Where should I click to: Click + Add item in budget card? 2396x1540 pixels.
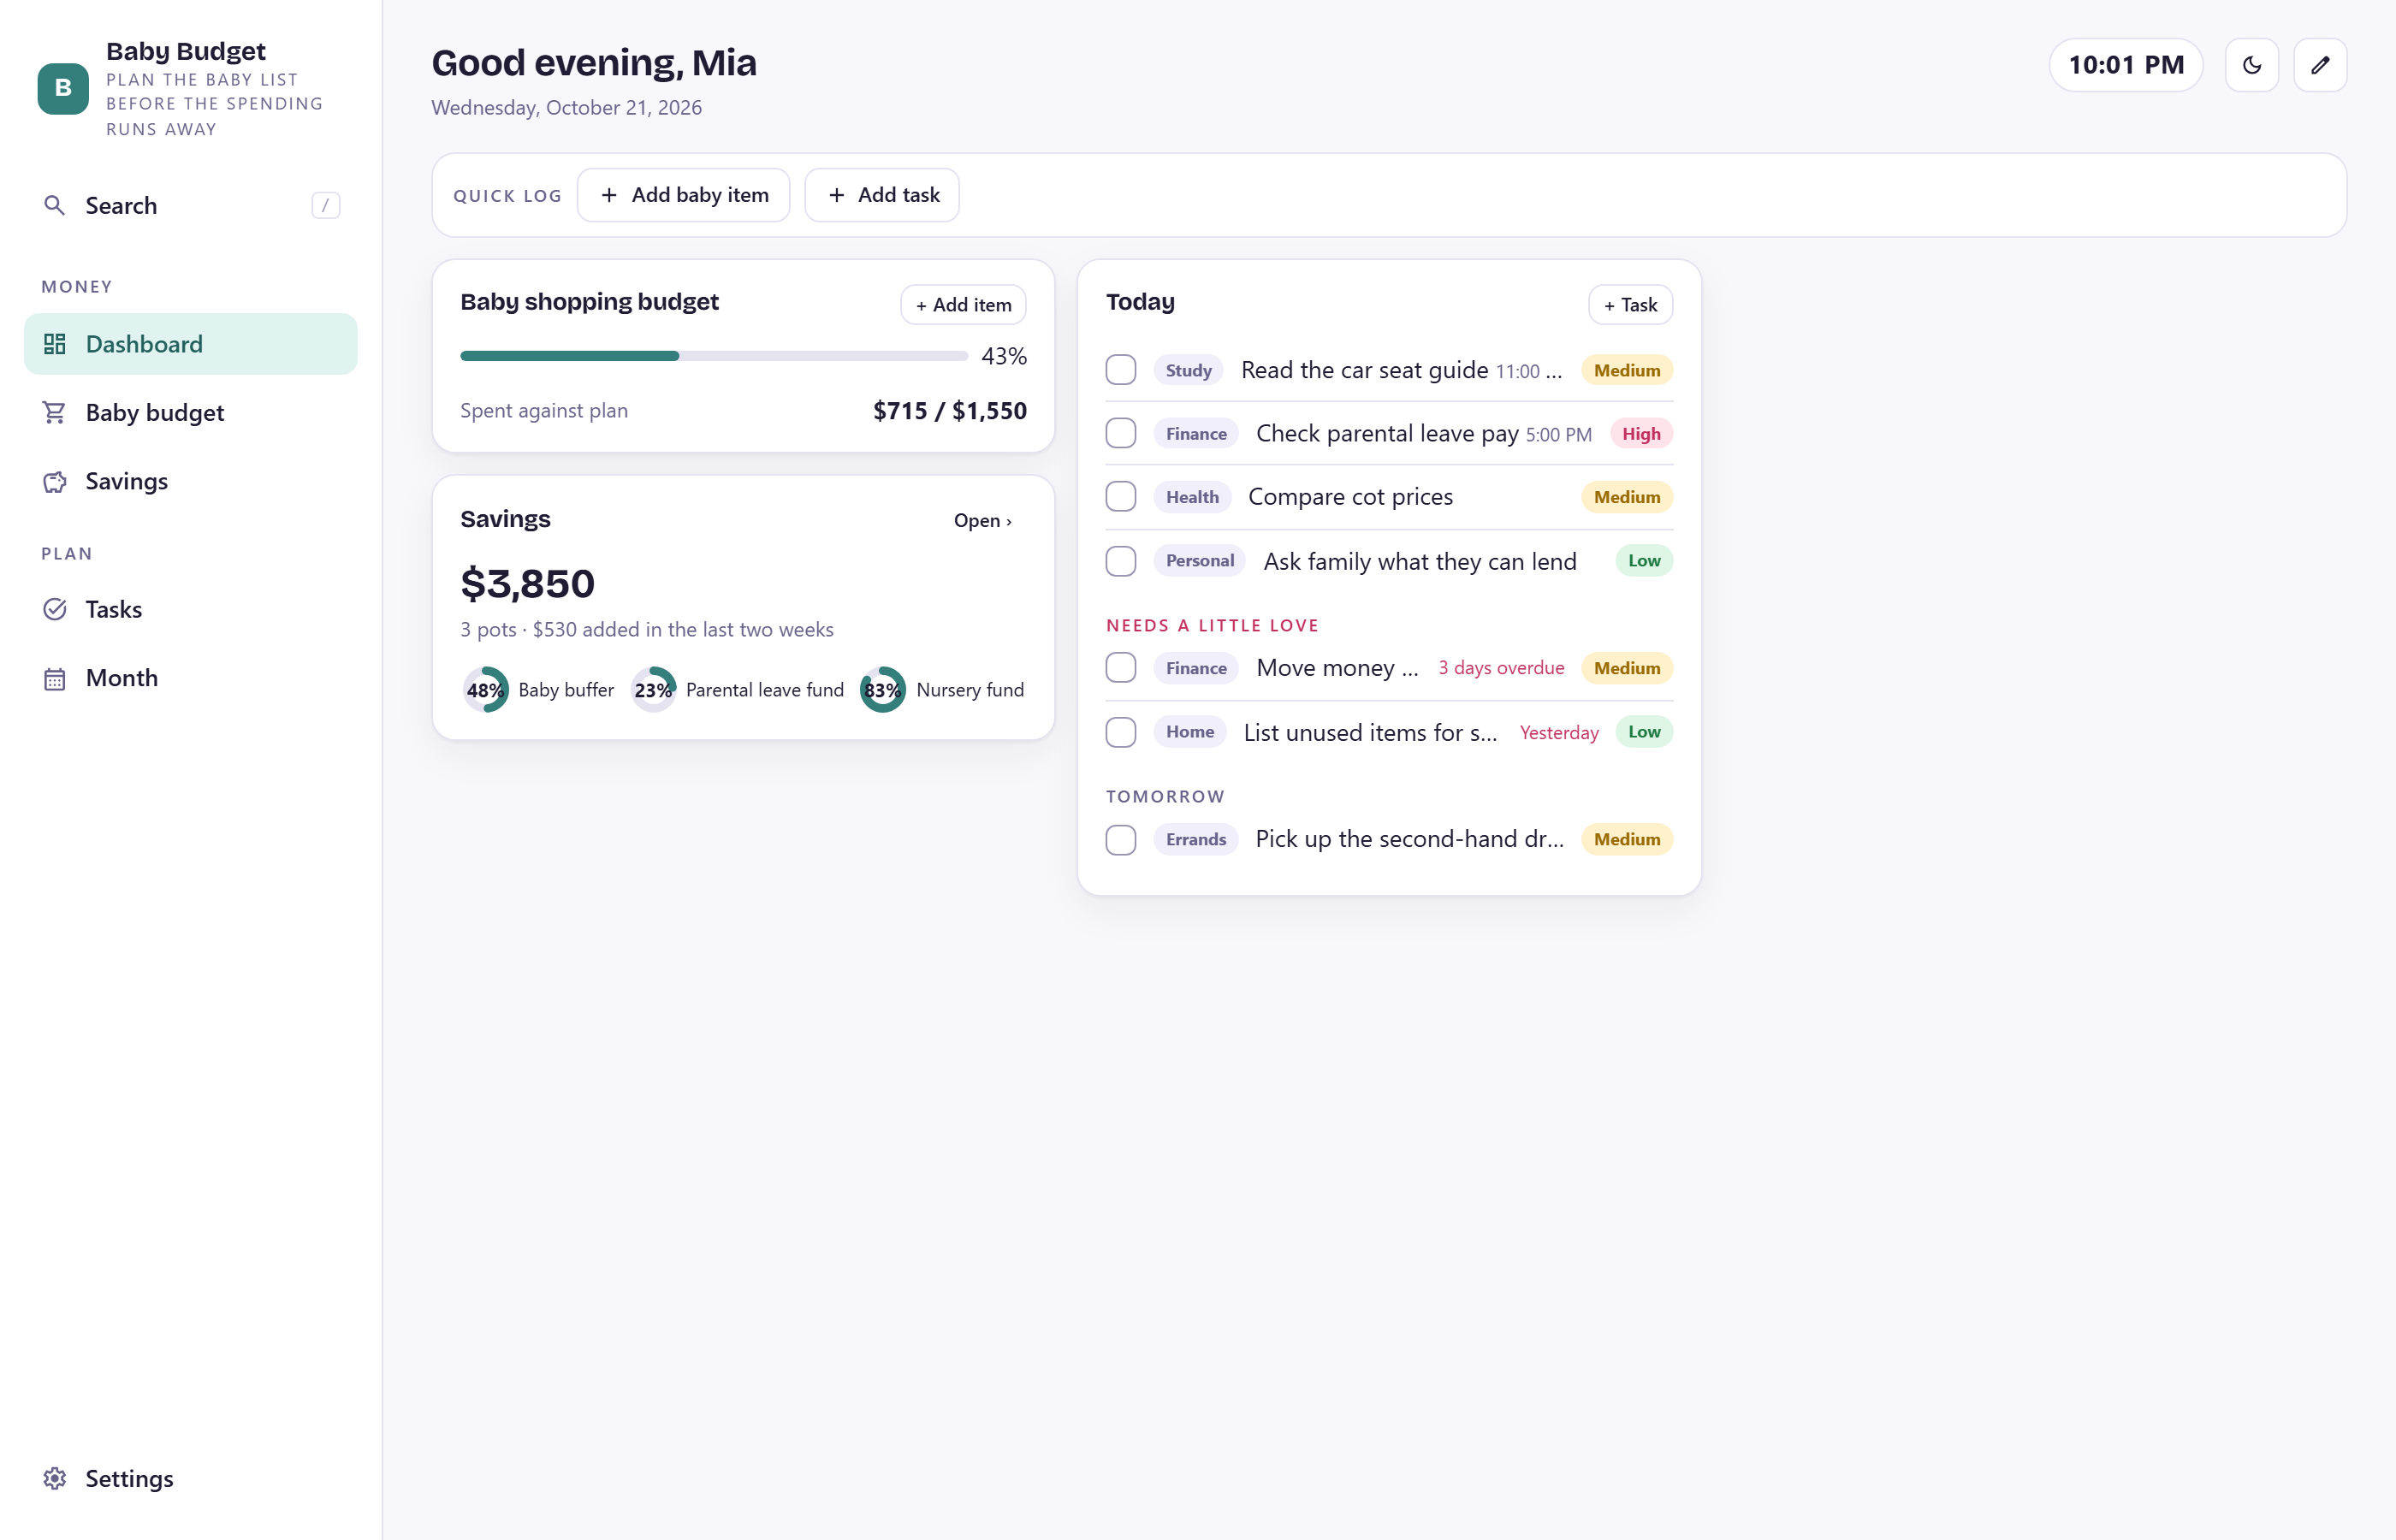pos(963,305)
